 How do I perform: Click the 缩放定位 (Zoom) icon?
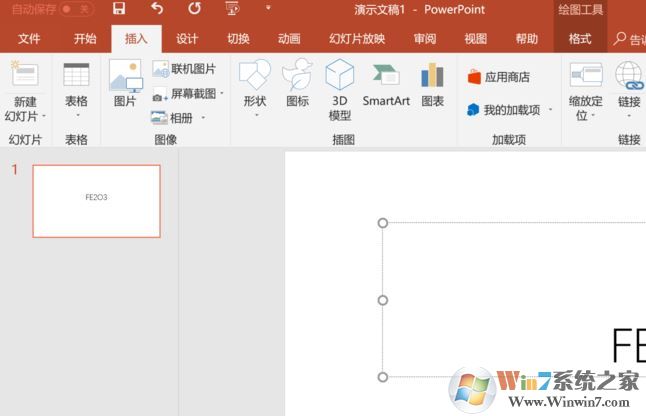point(586,75)
